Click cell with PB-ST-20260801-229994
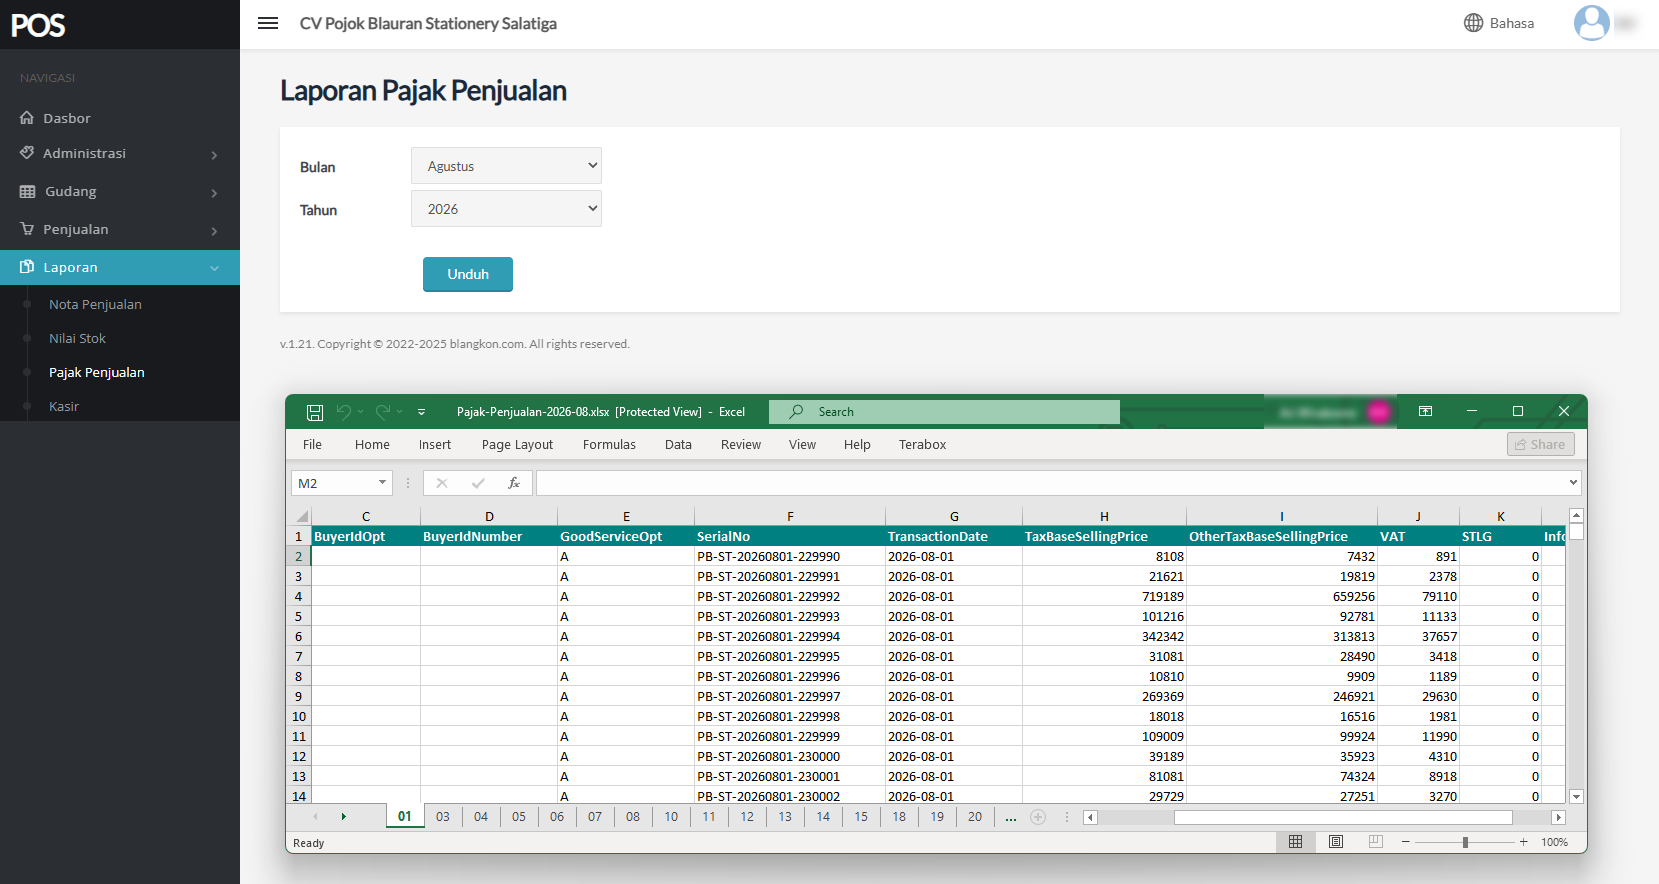The image size is (1659, 884). pos(790,636)
